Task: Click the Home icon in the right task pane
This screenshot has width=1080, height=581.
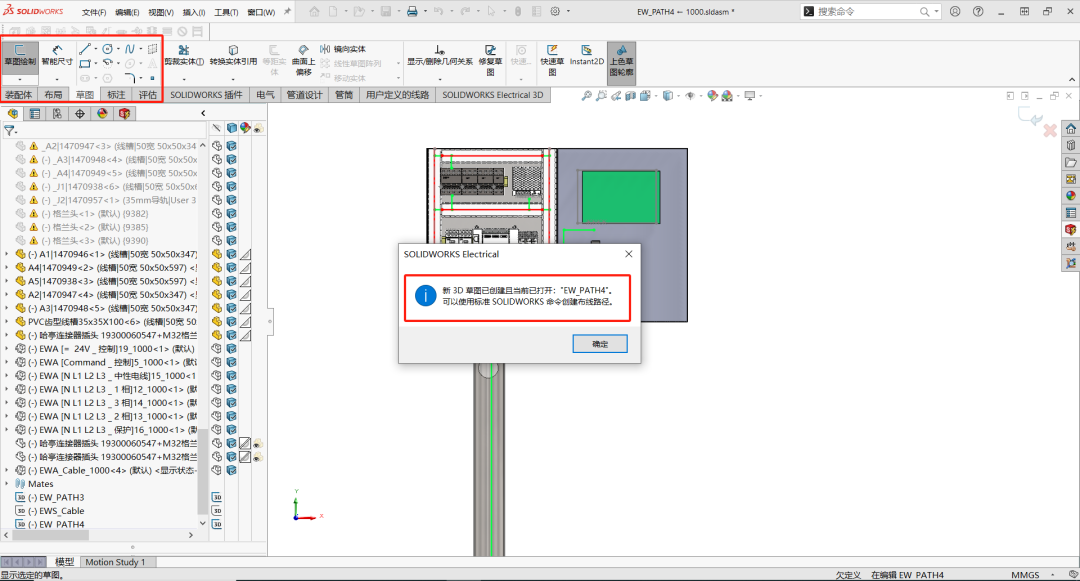Action: point(1070,129)
